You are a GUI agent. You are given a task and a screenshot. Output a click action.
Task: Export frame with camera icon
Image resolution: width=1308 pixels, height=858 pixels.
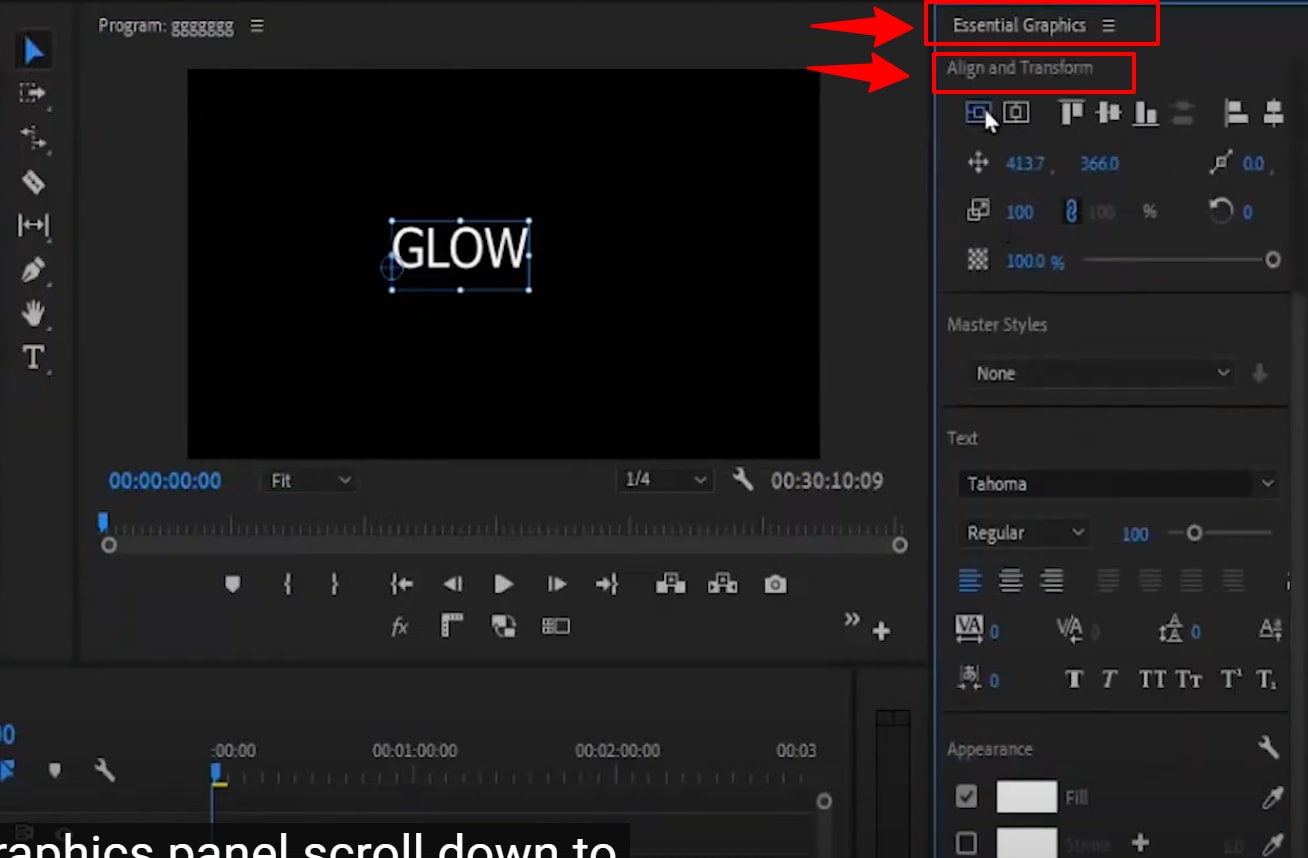[x=776, y=585]
